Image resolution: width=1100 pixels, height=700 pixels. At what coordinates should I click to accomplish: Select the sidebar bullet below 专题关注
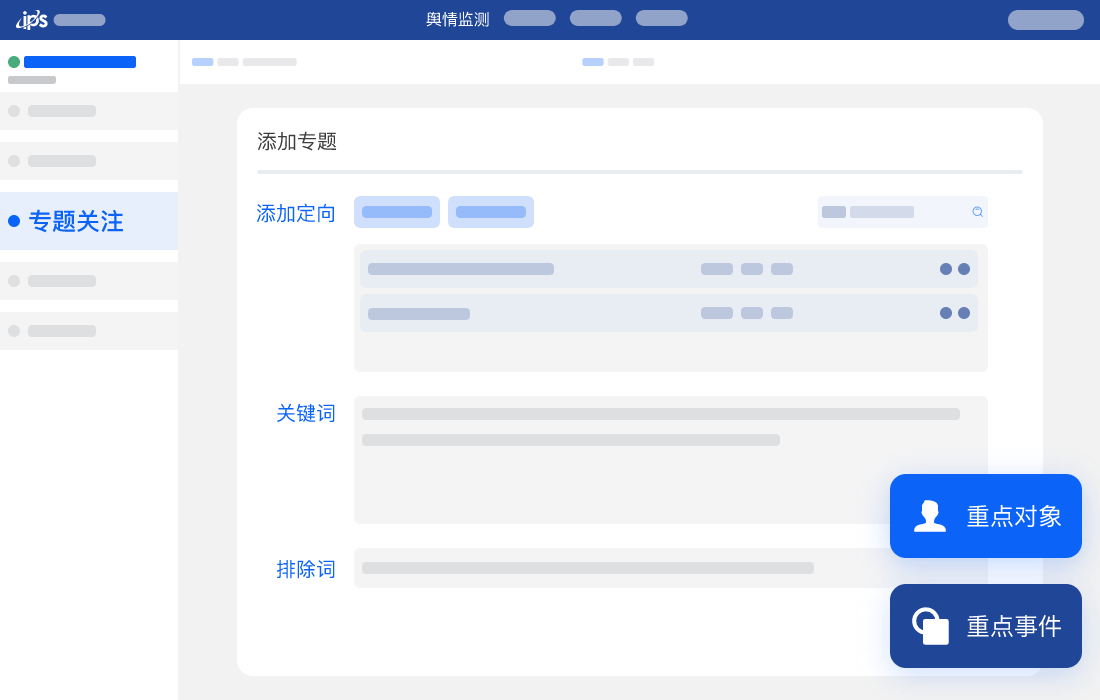click(x=14, y=281)
